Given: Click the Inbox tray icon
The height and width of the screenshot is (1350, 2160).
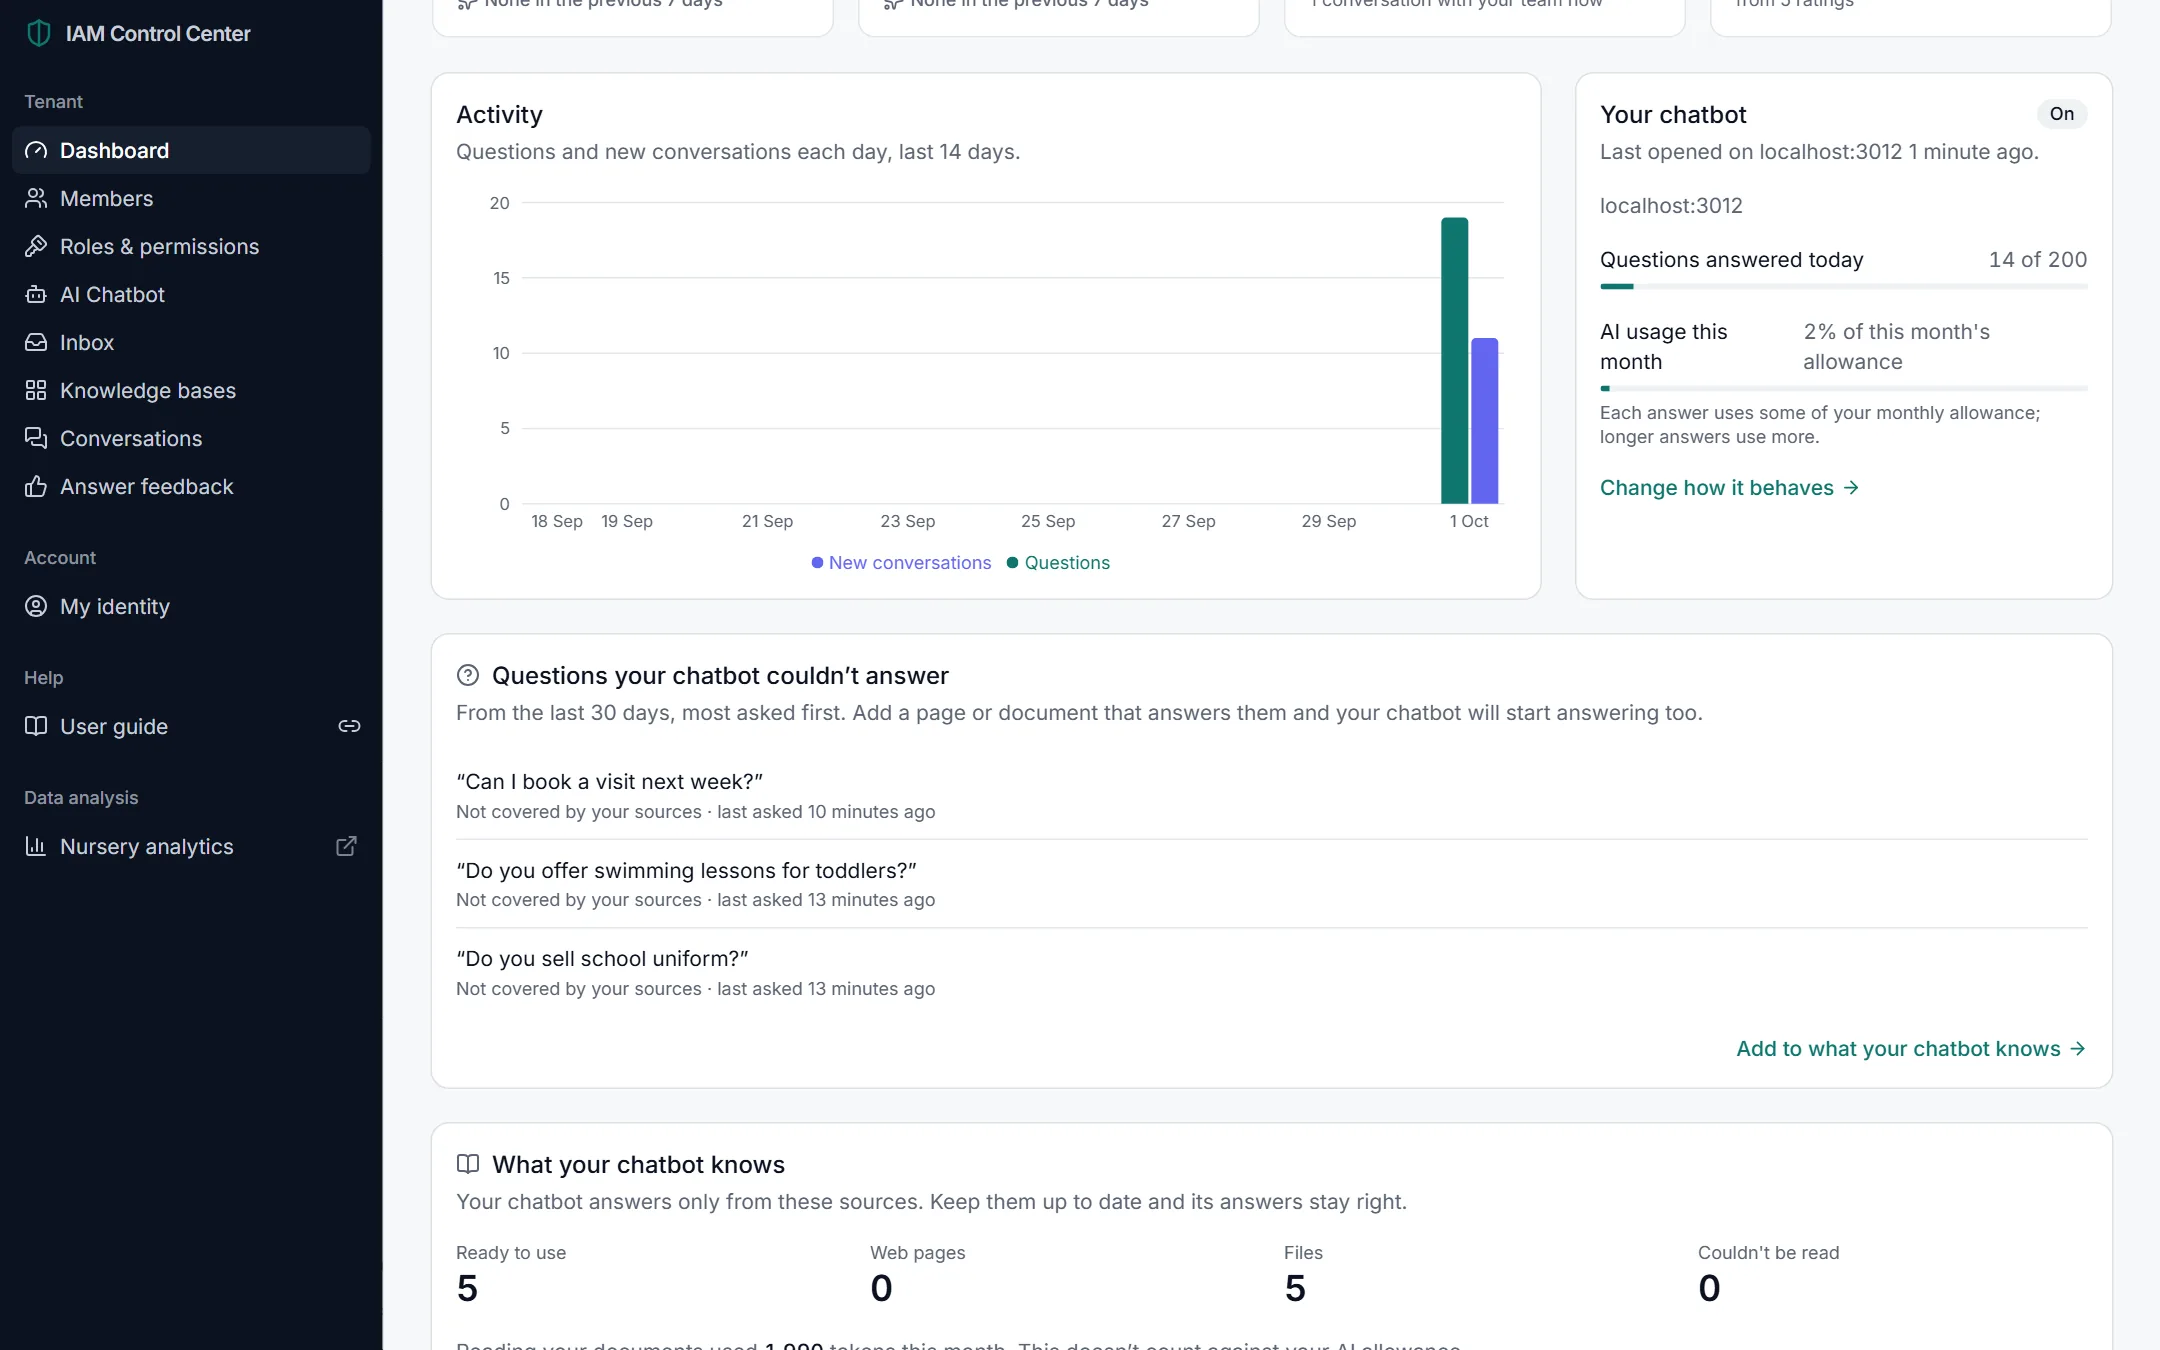Looking at the screenshot, I should coord(36,342).
